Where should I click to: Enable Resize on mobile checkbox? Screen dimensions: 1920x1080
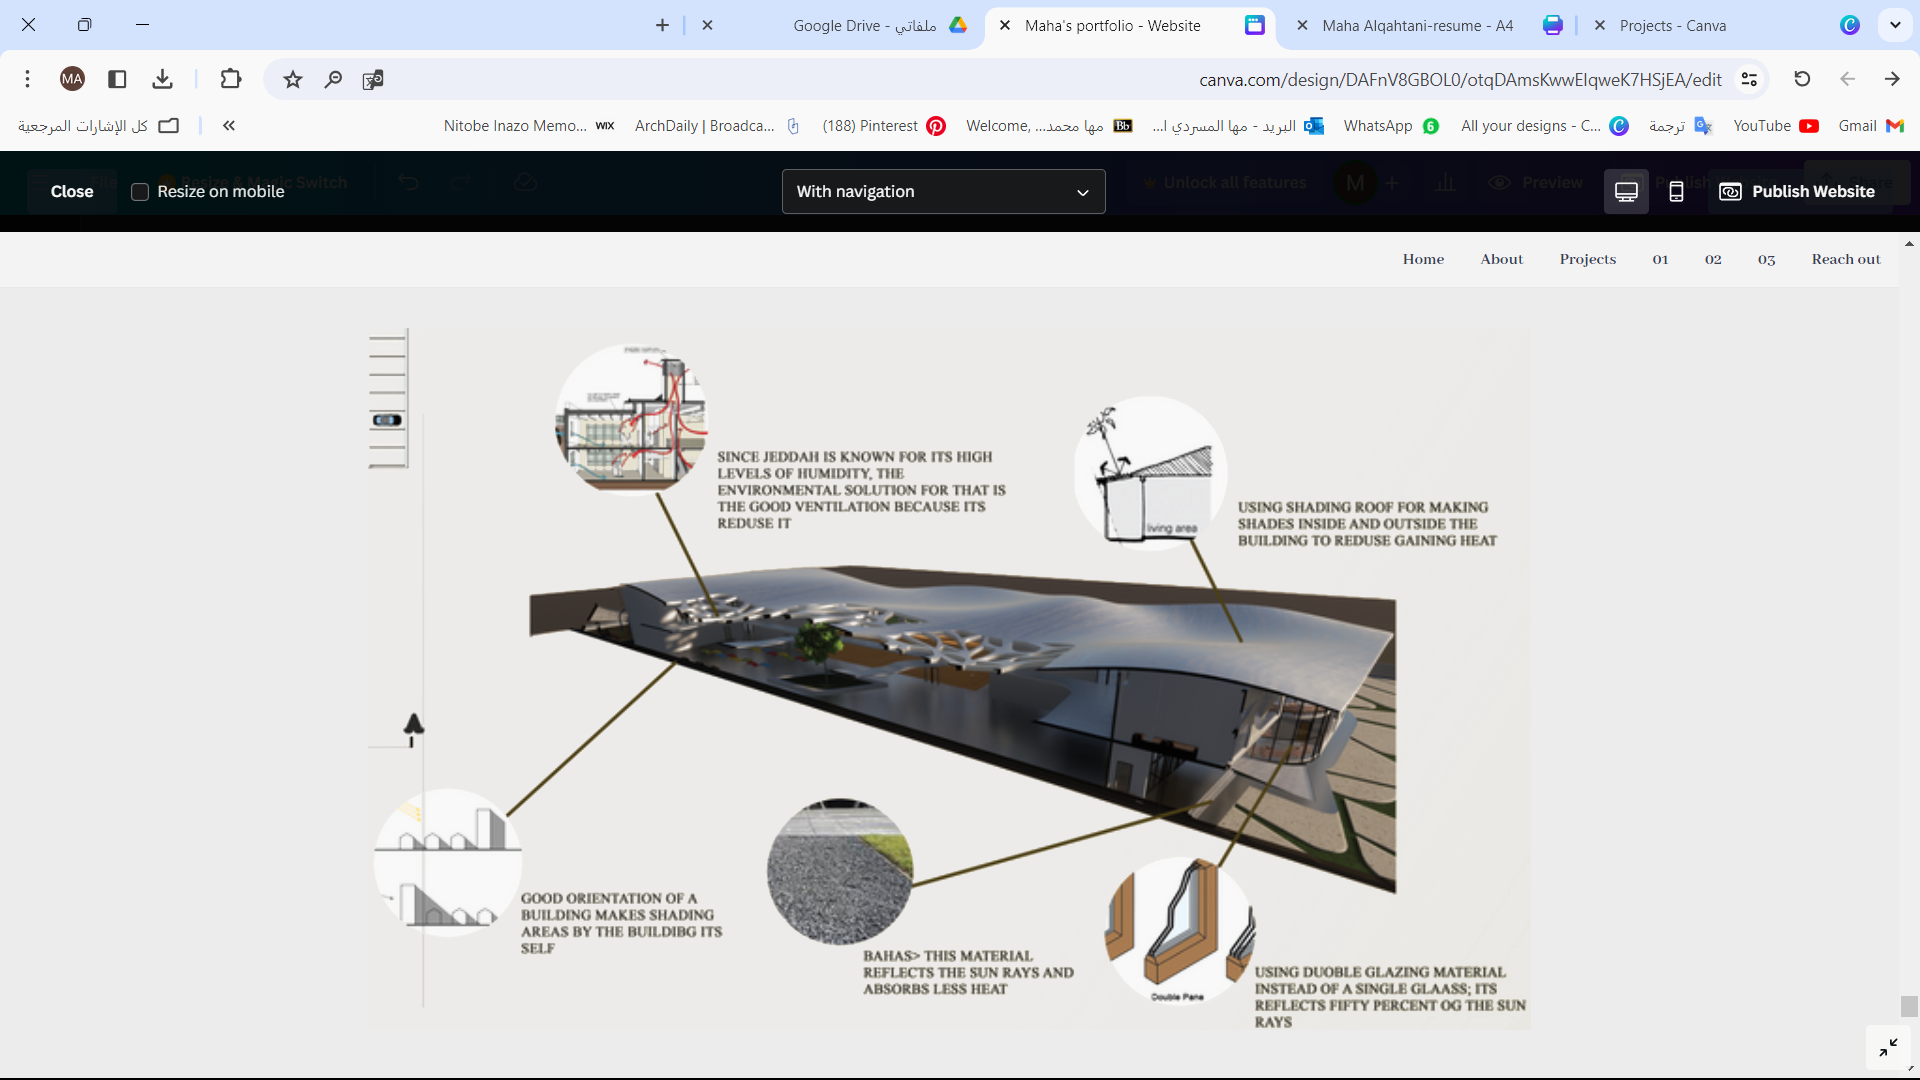140,192
